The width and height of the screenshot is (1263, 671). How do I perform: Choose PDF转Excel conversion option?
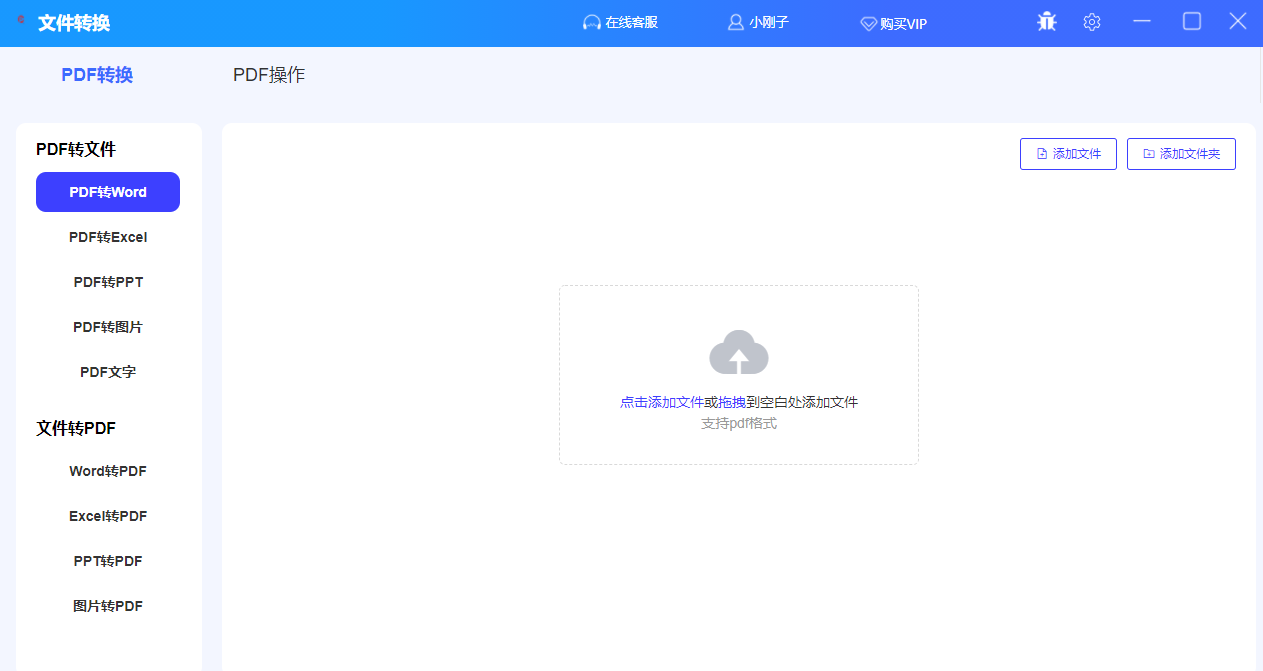(x=108, y=237)
